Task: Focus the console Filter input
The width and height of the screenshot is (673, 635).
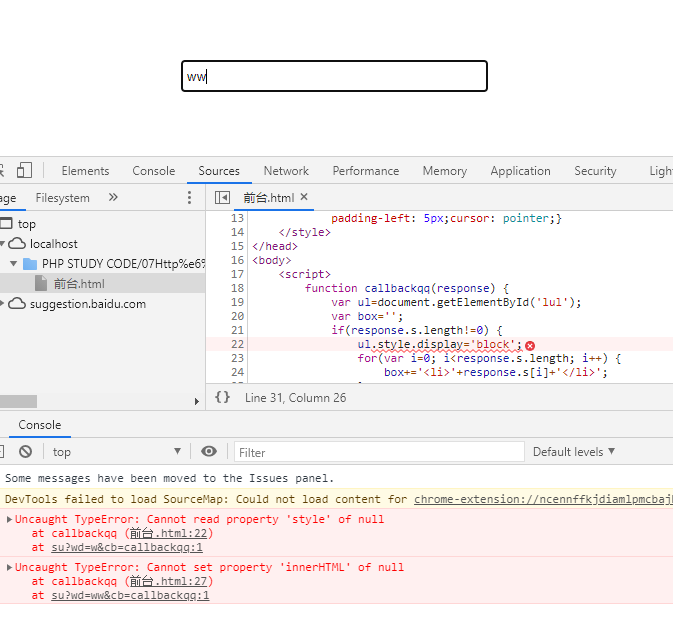Action: click(x=379, y=452)
